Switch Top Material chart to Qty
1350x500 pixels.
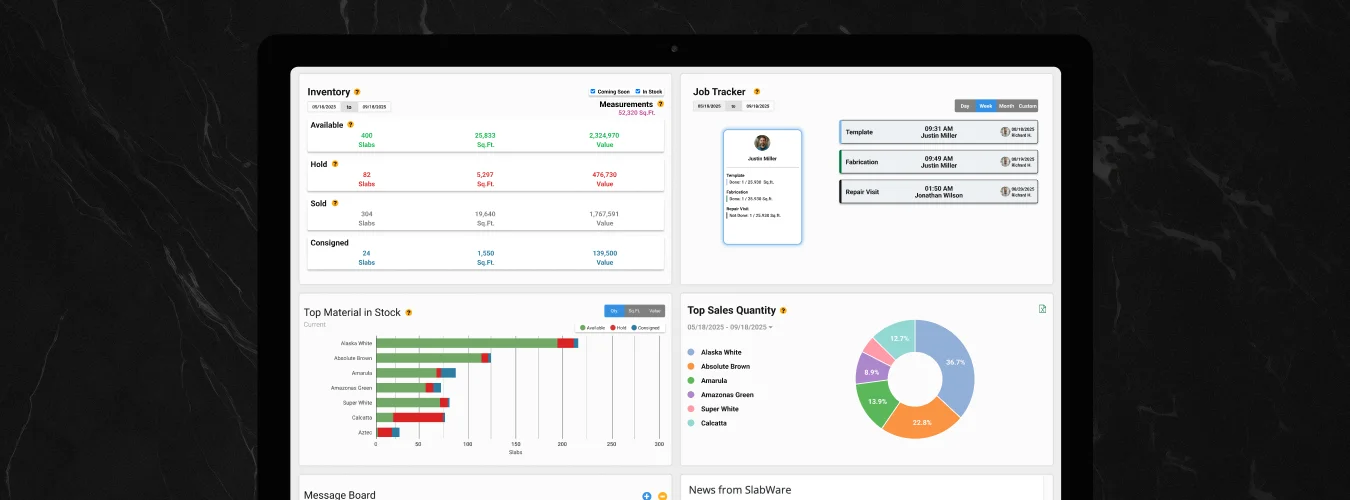(x=614, y=311)
